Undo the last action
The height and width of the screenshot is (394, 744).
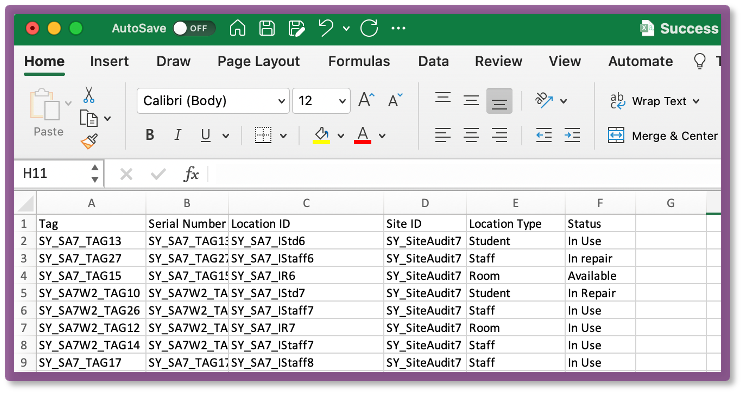pos(326,28)
